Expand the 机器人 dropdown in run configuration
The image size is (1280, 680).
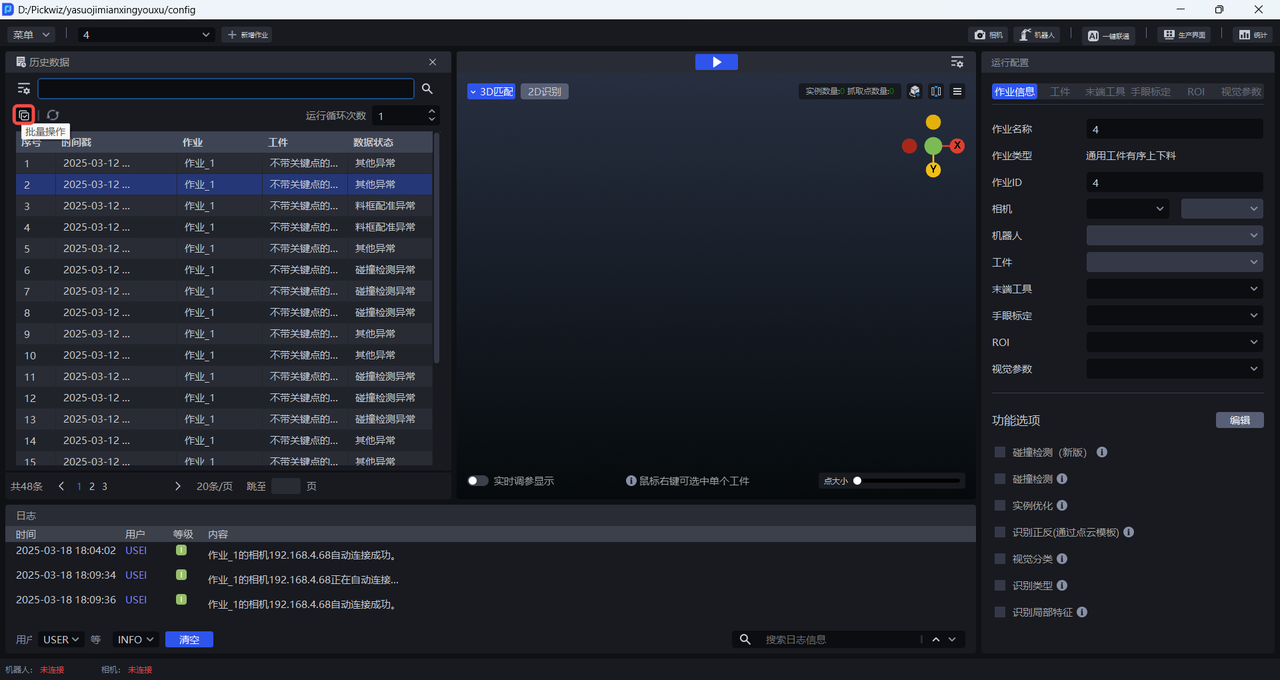[1174, 236]
